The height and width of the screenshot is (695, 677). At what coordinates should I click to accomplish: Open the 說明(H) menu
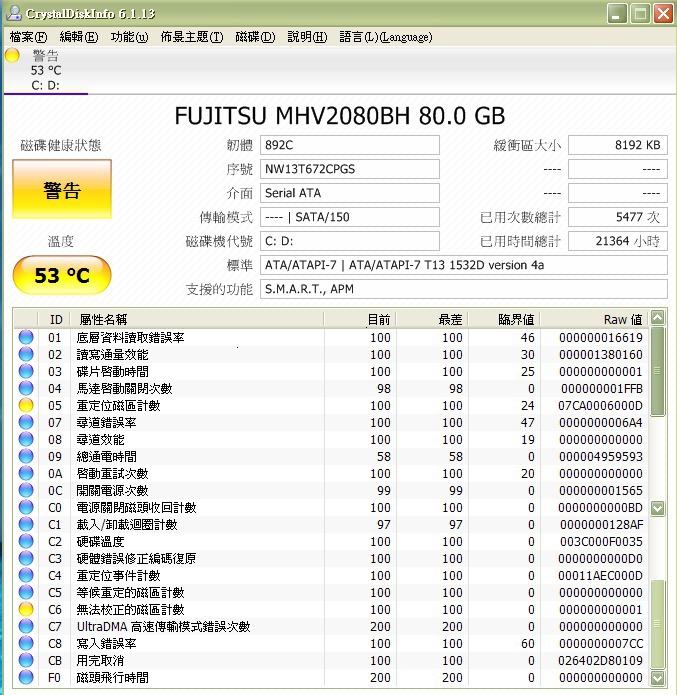(x=307, y=37)
